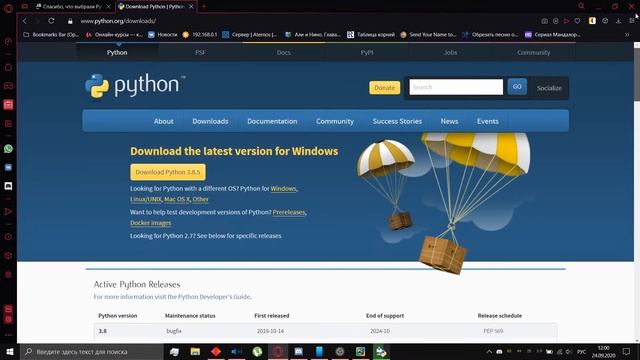Screen dimensions: 640x360
Task: Click the yellow extension icon in toolbar
Action: coord(592,21)
